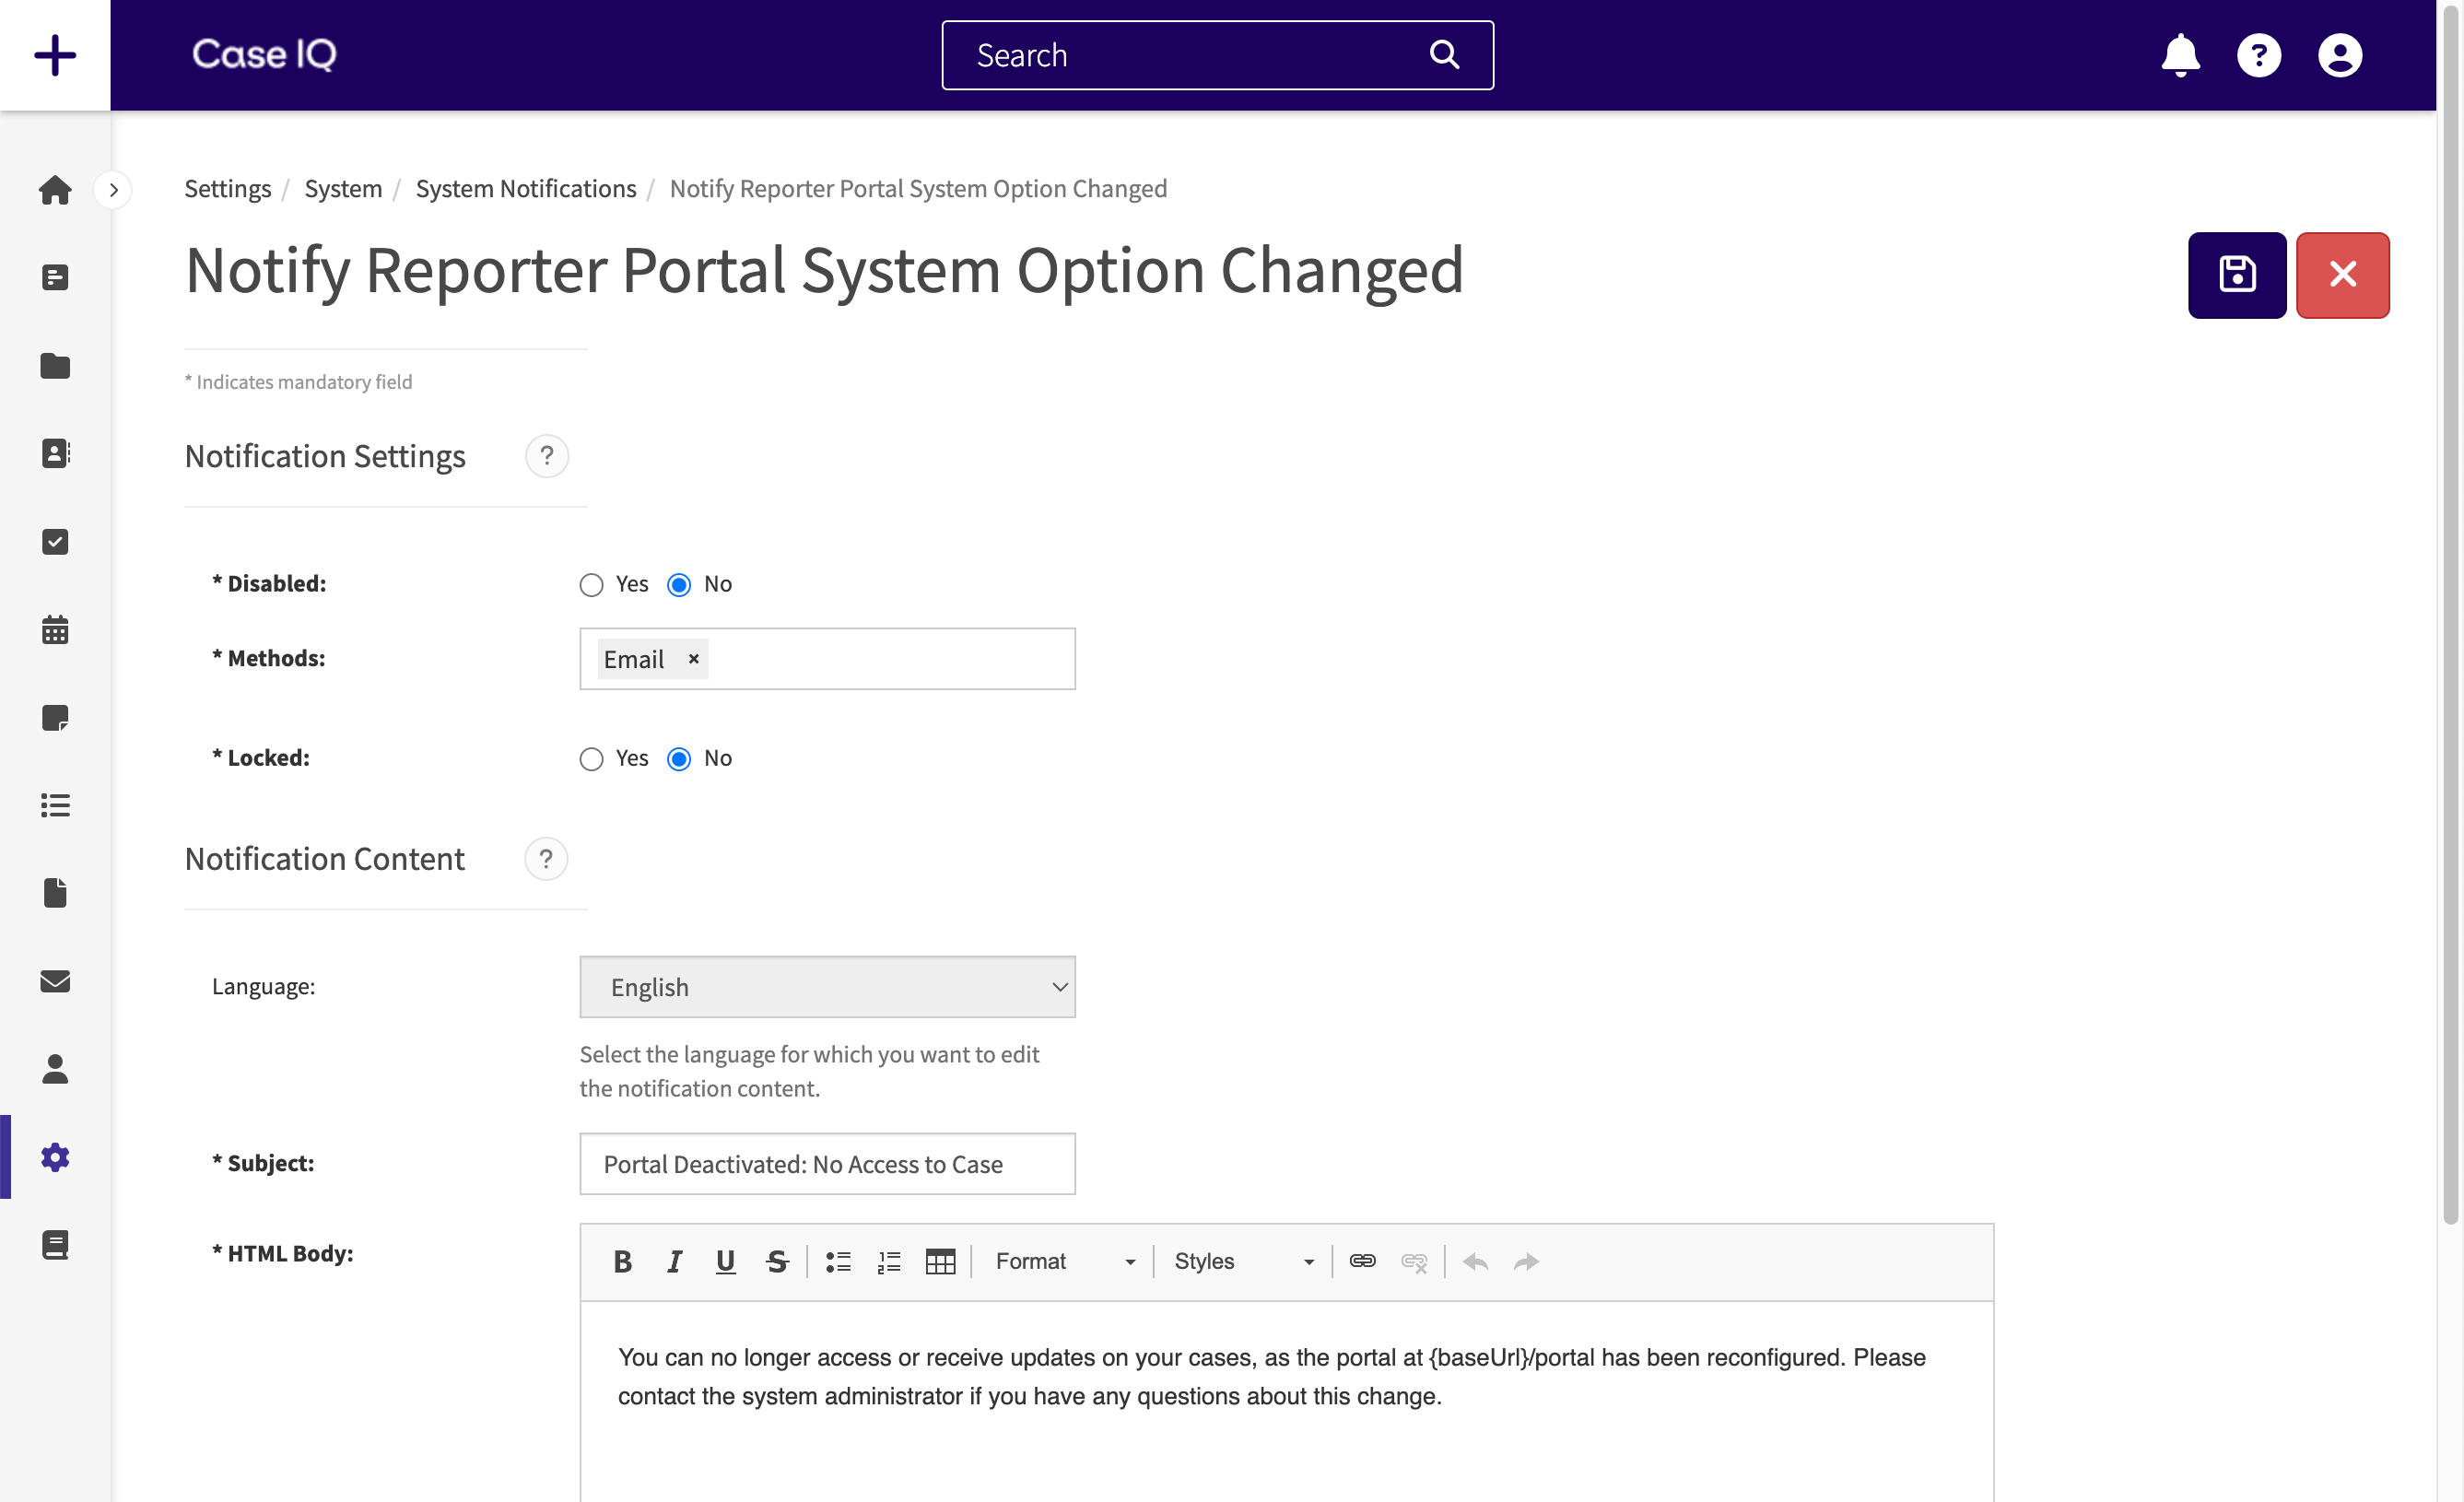Click the undo arrow in the editor
The width and height of the screenshot is (2464, 1502).
[1475, 1262]
